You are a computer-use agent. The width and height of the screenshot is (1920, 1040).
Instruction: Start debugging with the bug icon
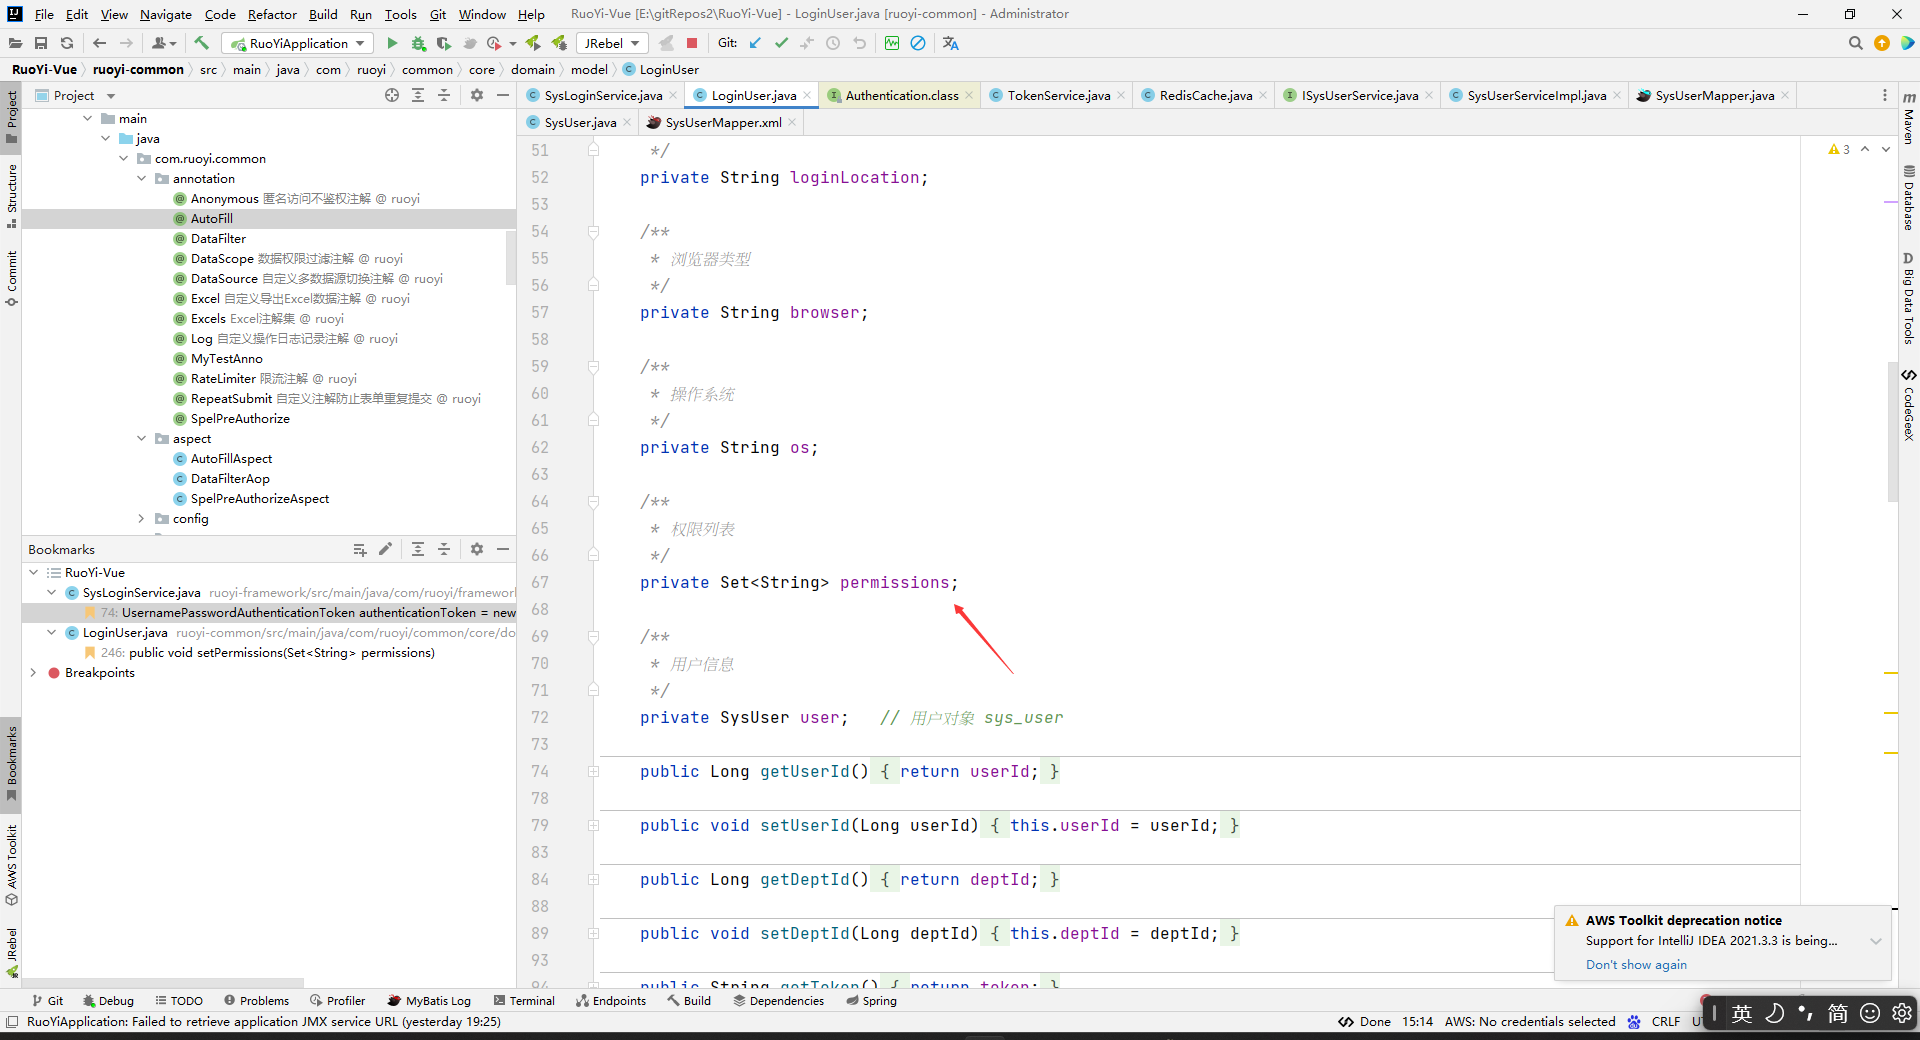[x=418, y=43]
